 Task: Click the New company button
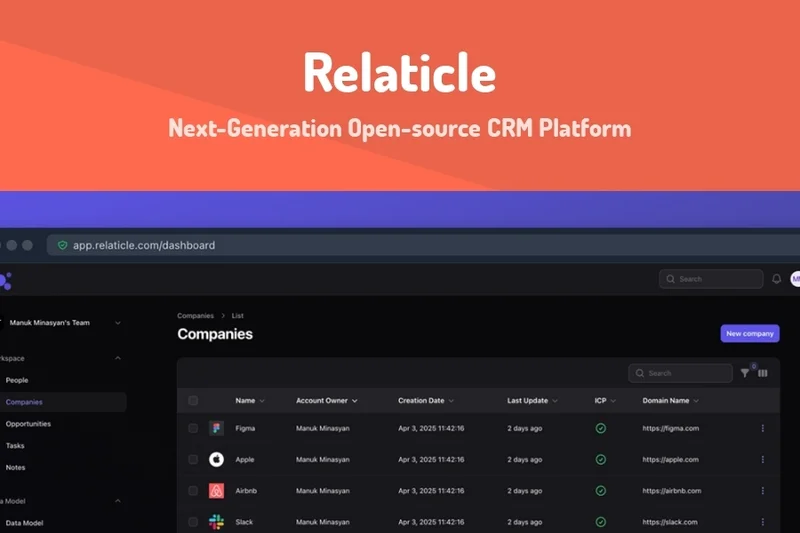click(x=749, y=334)
